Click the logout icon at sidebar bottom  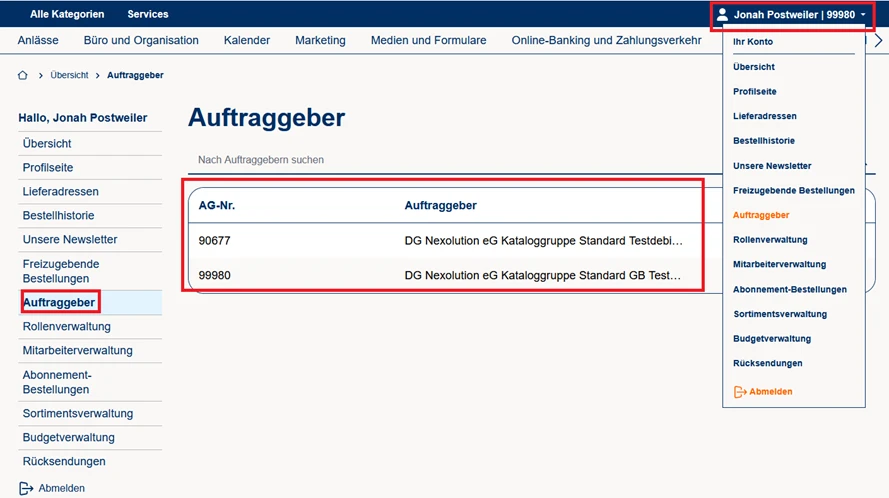(27, 488)
